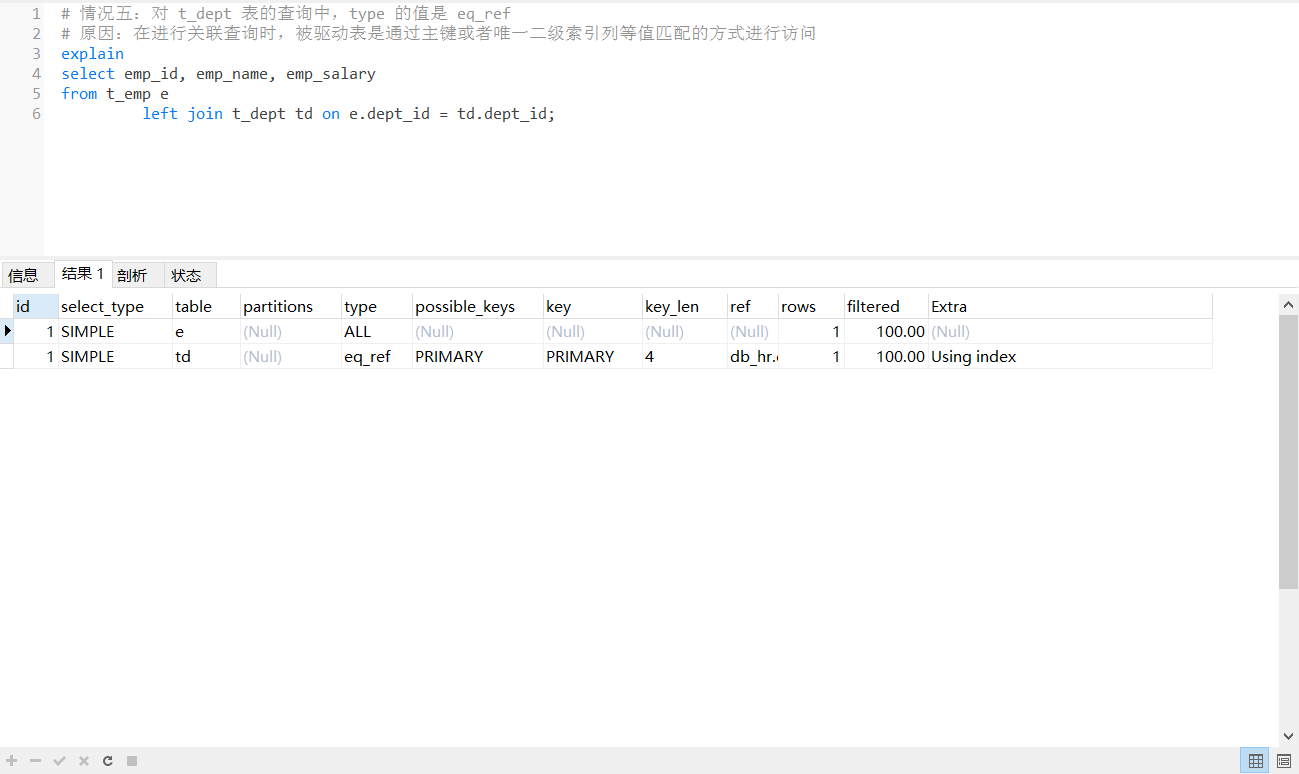
Task: Click the stop query square icon
Action: 130,760
